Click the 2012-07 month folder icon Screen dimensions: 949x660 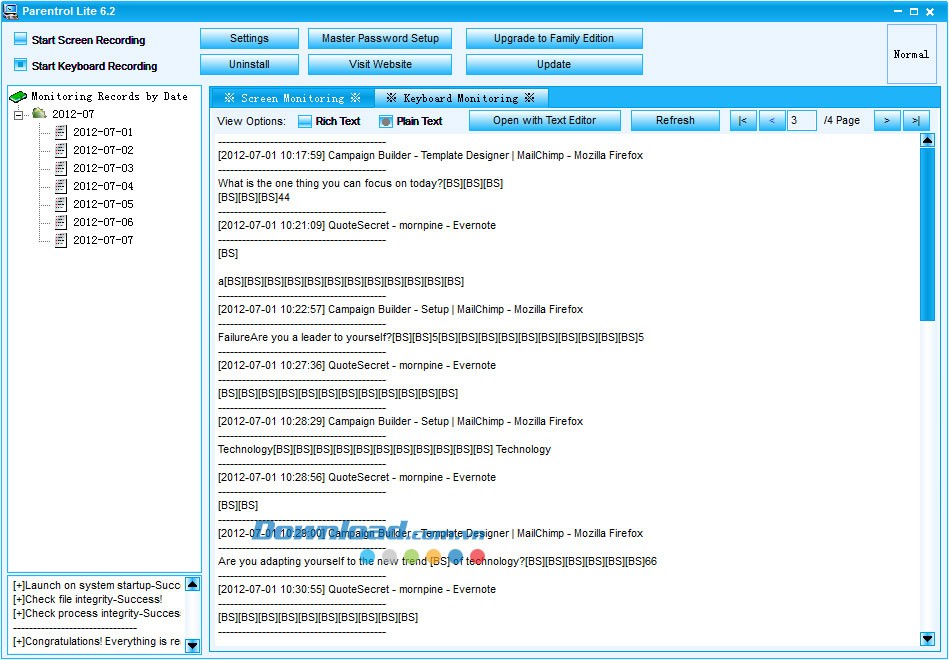tap(39, 114)
